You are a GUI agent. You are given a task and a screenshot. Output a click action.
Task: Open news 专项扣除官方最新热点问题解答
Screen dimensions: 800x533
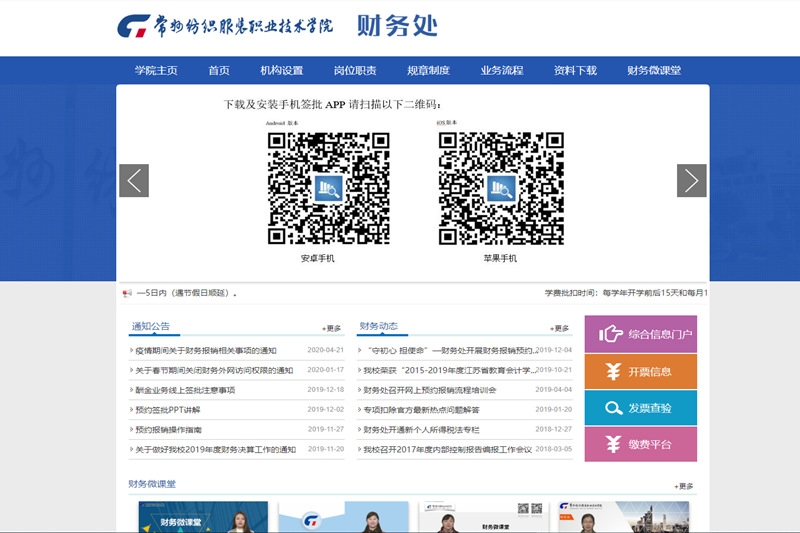(421, 410)
